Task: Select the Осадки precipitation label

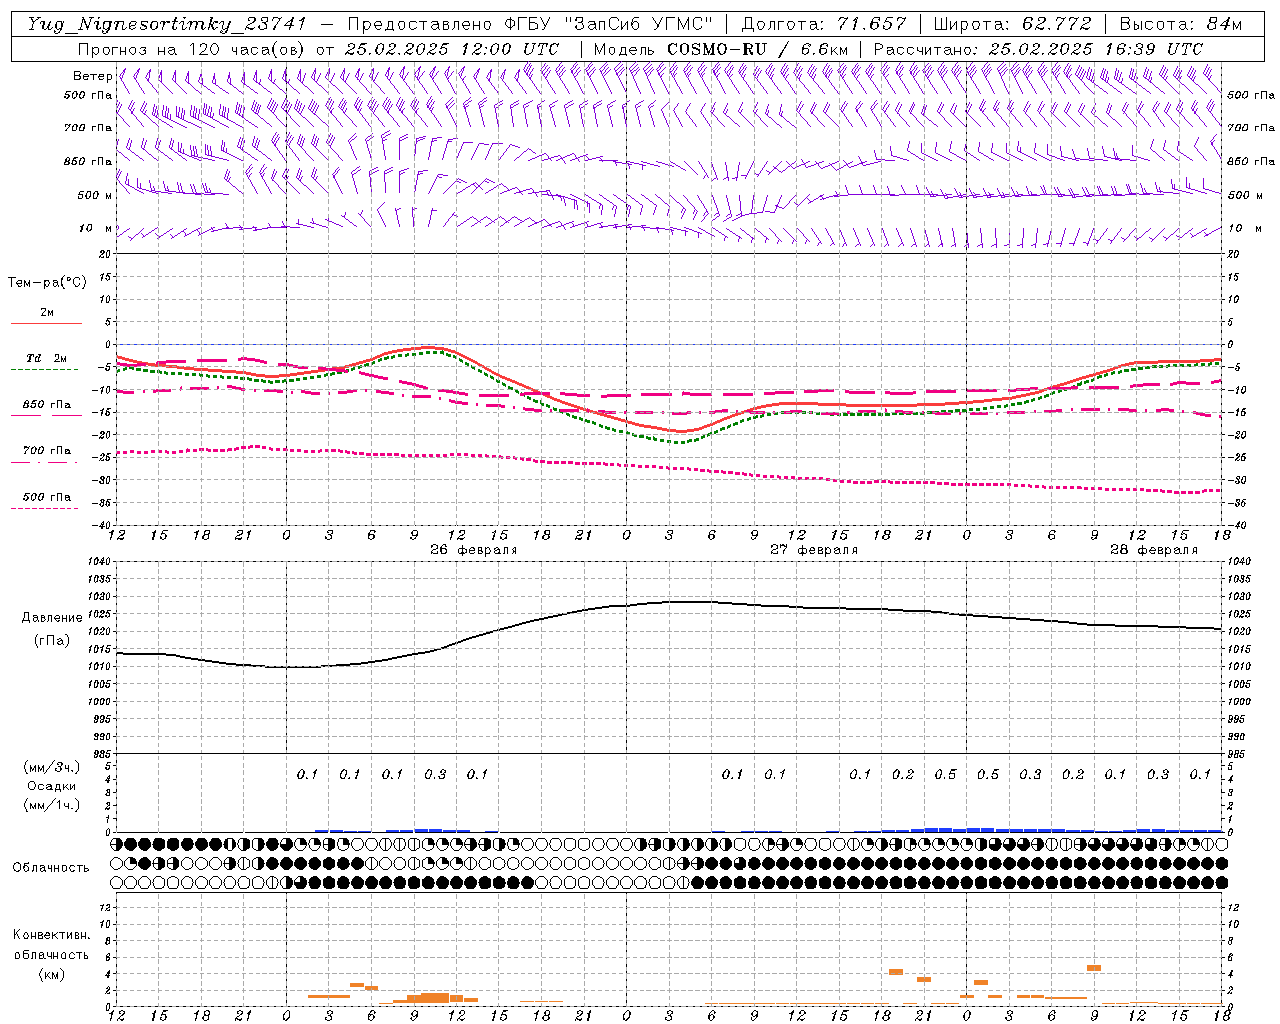Action: click(x=51, y=786)
